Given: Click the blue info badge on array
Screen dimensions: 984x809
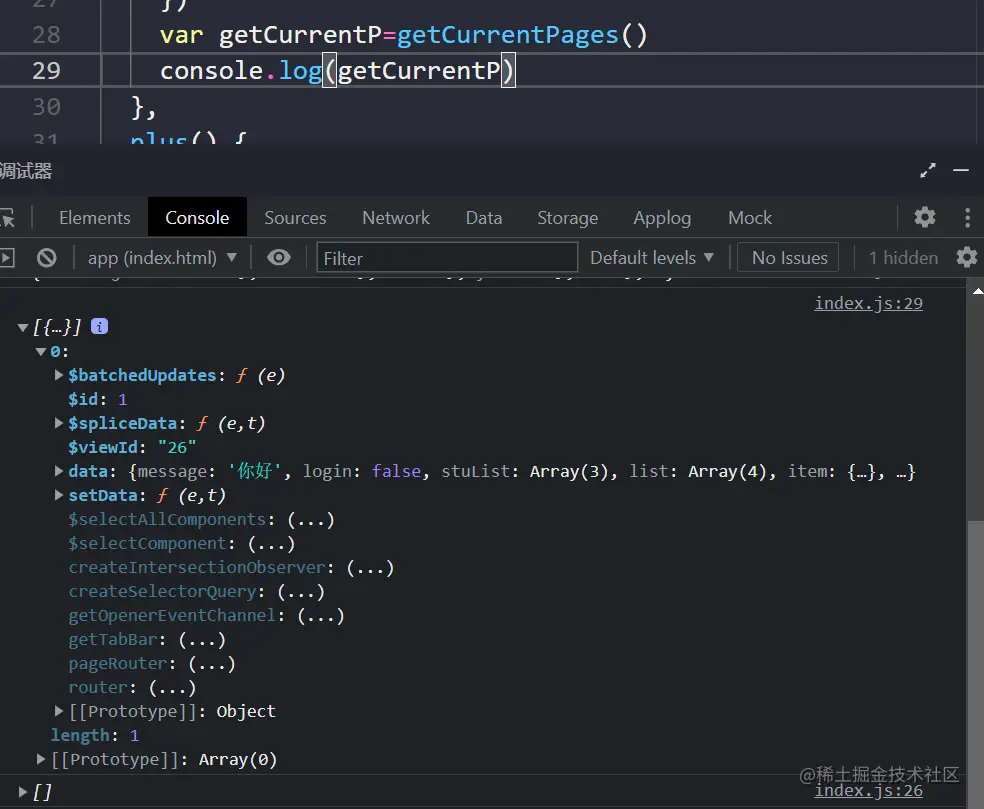Looking at the screenshot, I should [99, 326].
